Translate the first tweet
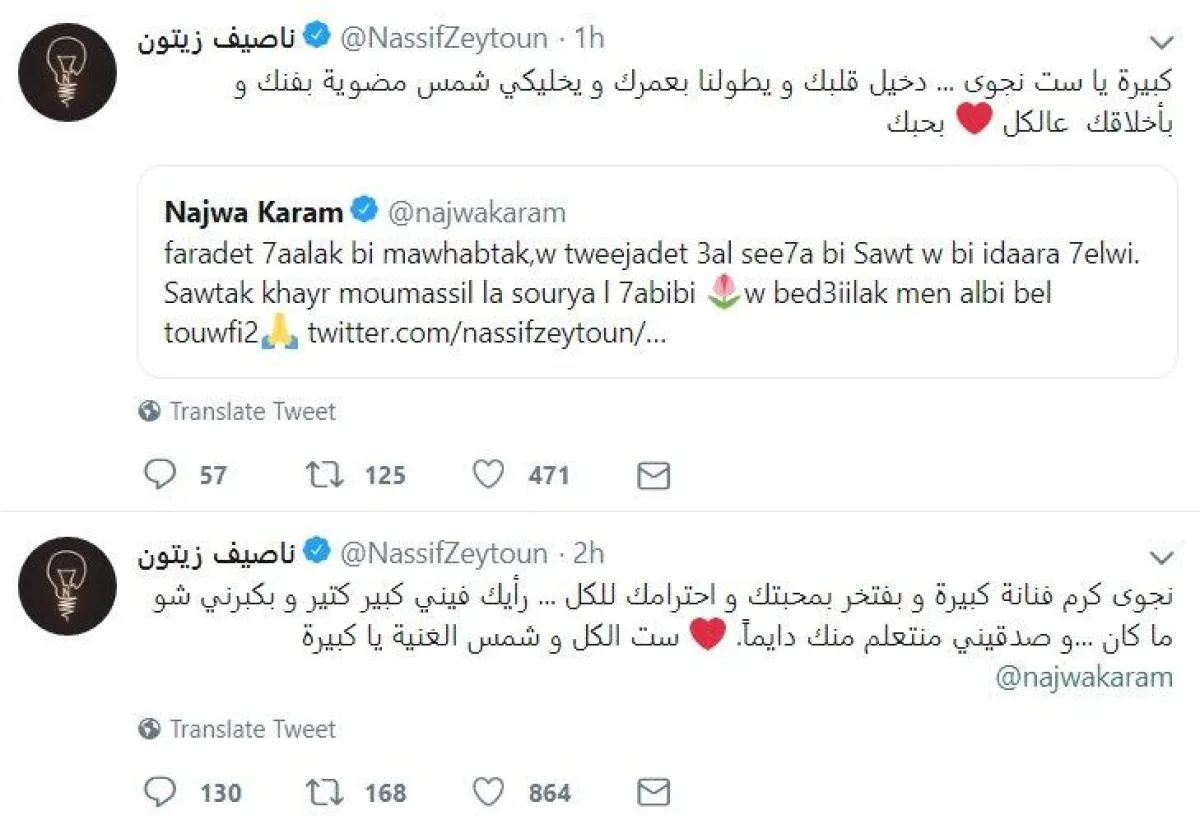1200x825 pixels. [x=252, y=411]
